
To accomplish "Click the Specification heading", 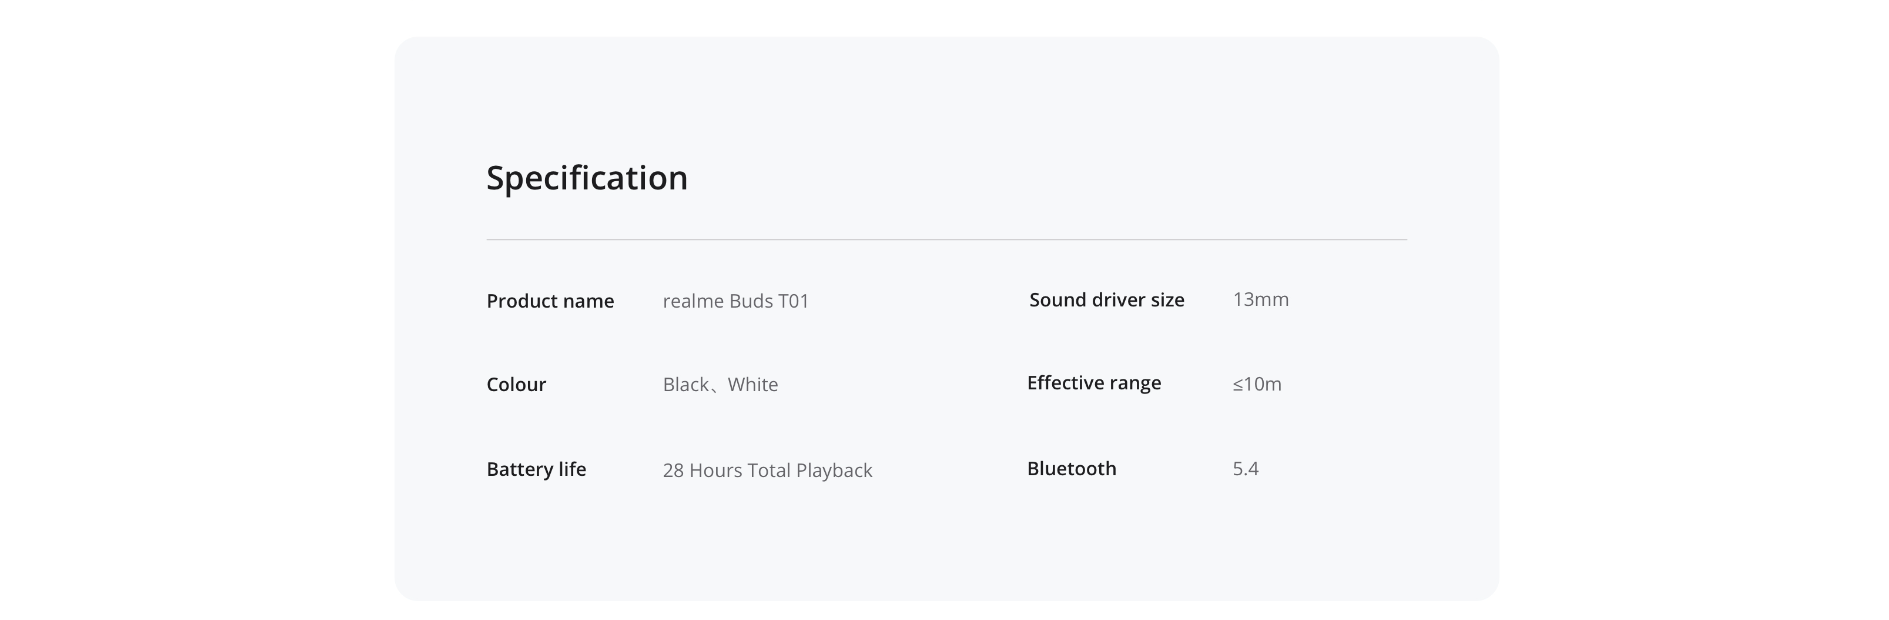I will pos(586,178).
